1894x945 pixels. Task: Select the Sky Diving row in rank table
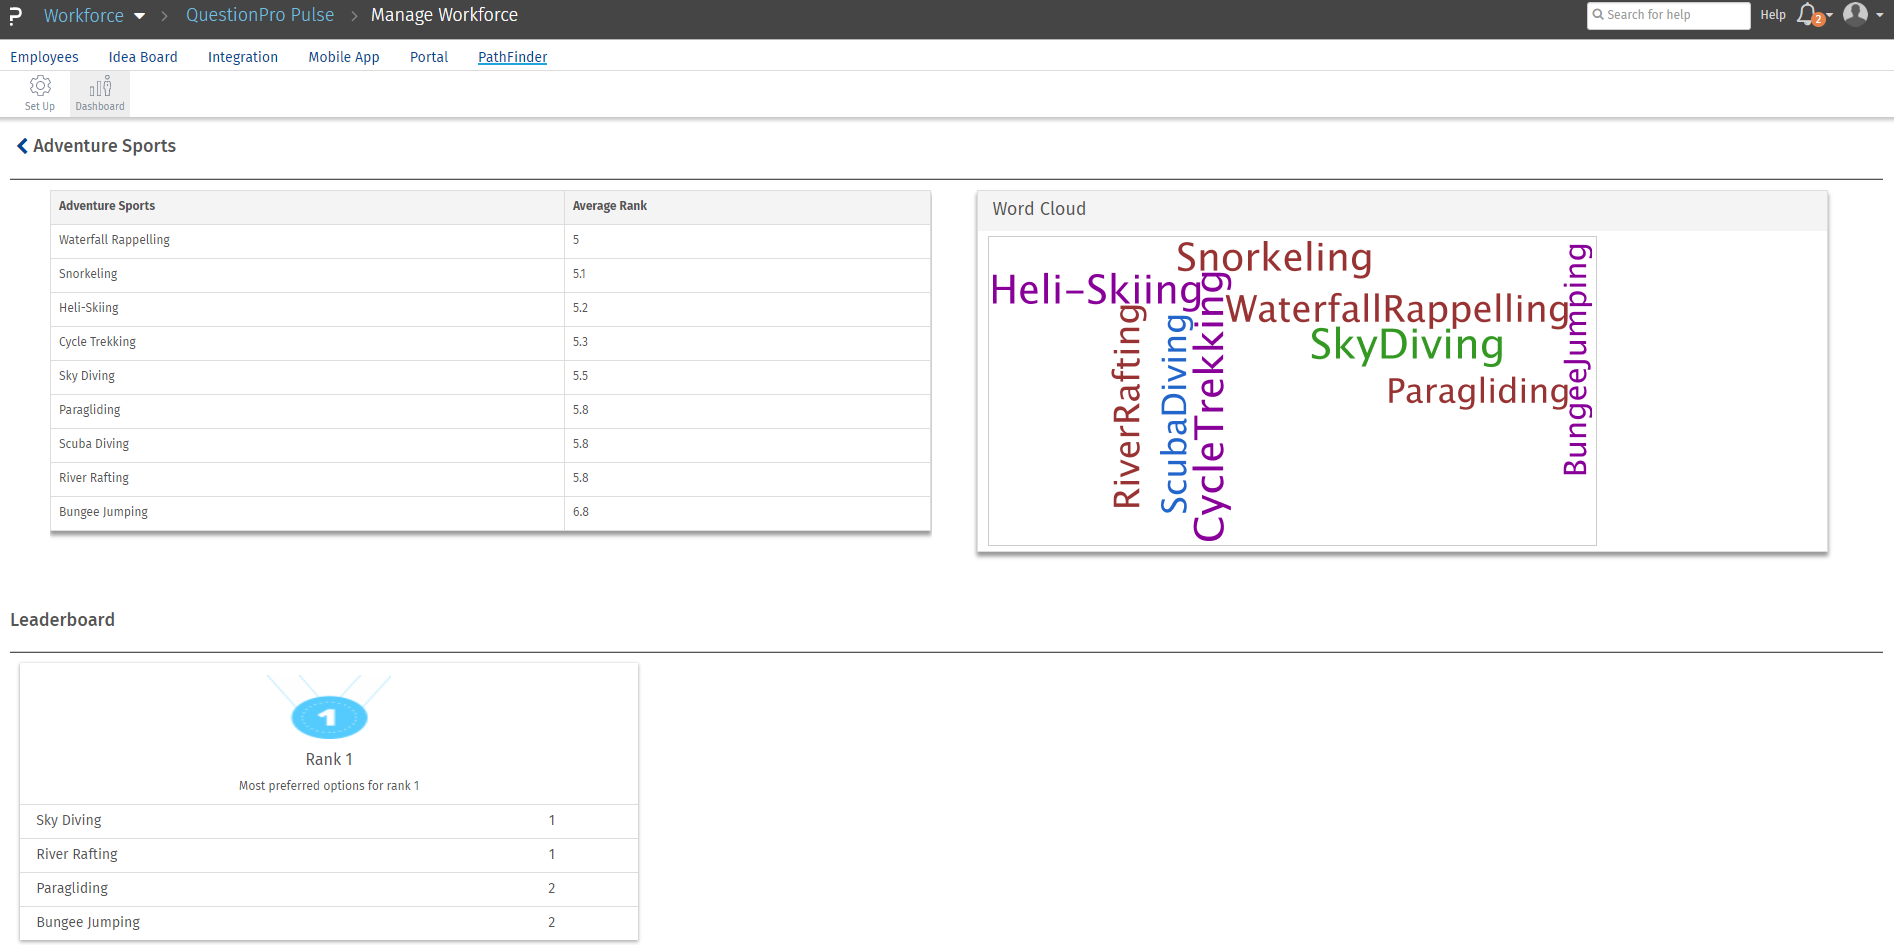click(491, 377)
